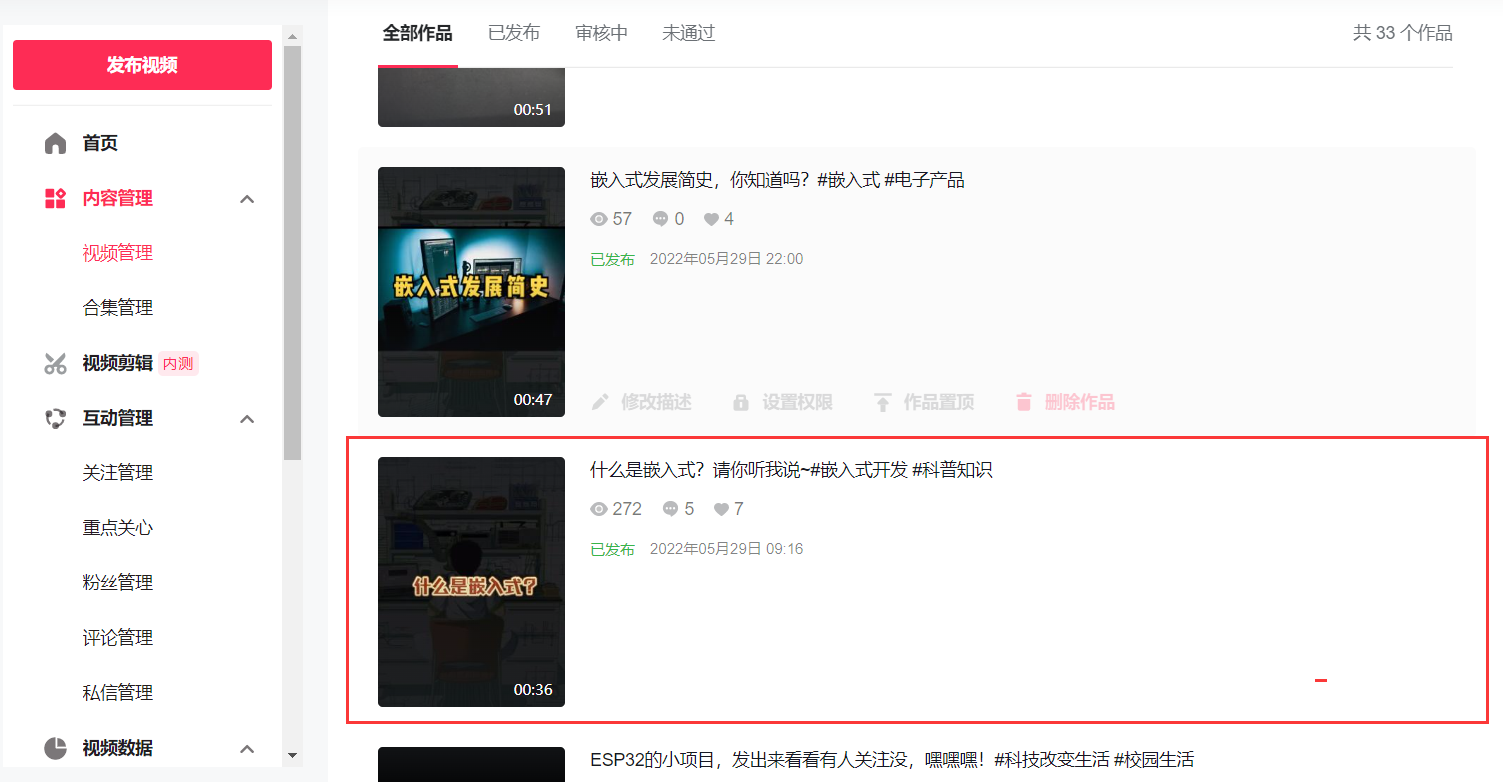
Task: Click the home icon beside 首页
Action: (55, 143)
